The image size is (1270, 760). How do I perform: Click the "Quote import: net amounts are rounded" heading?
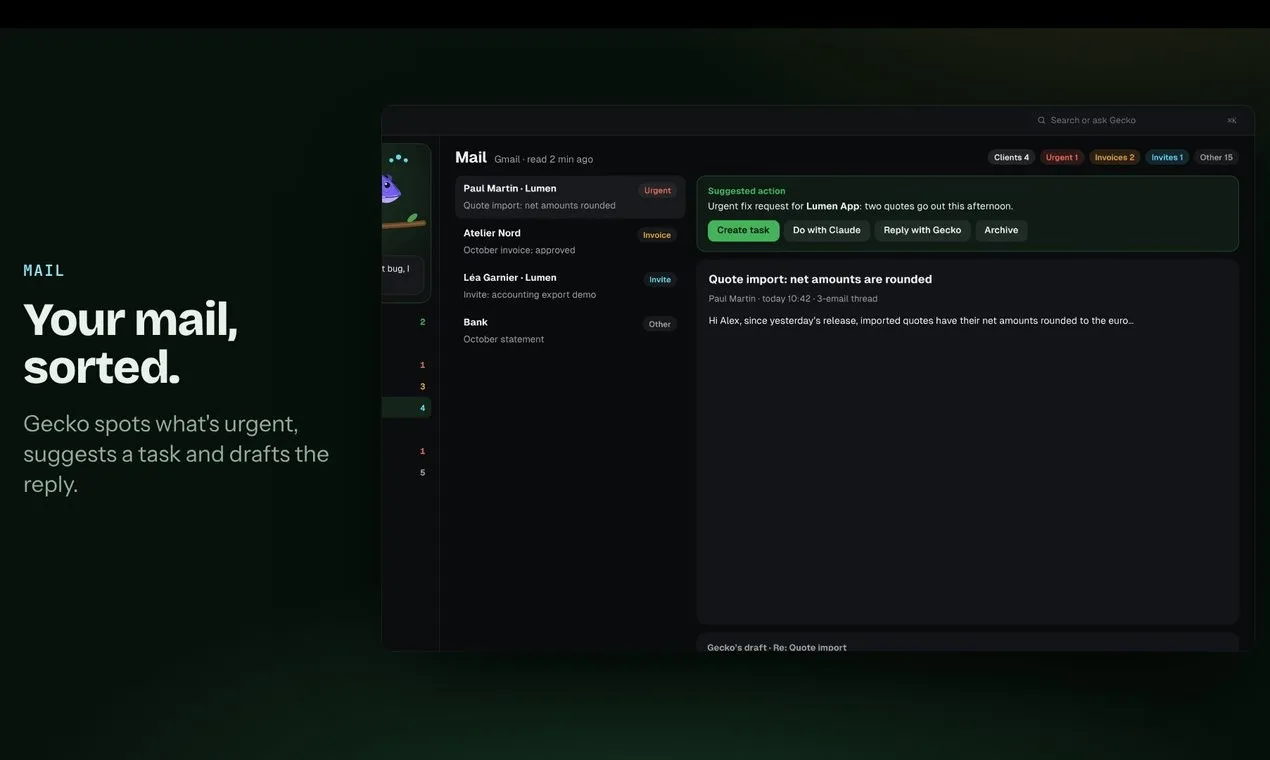(820, 279)
